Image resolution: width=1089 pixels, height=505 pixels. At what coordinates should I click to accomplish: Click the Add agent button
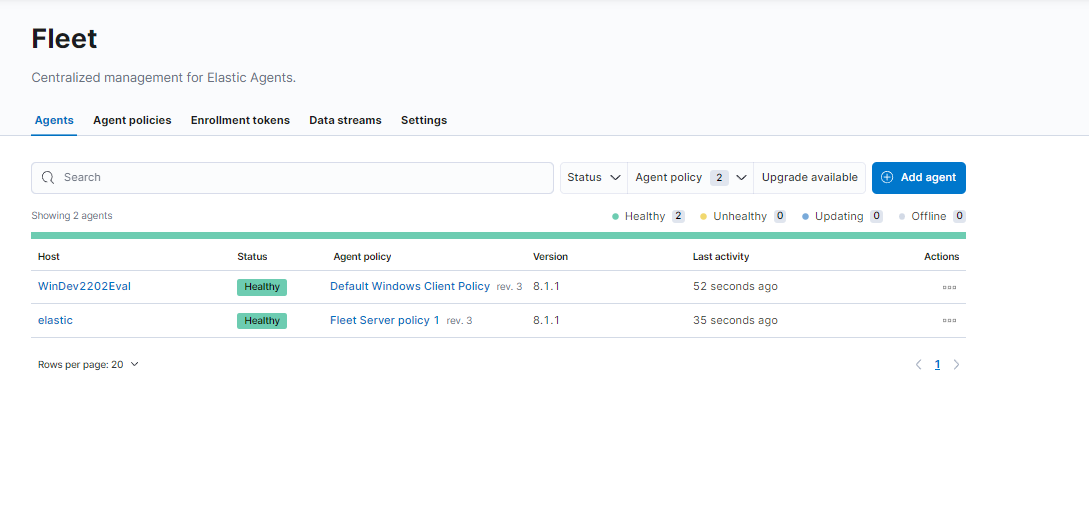pos(918,178)
